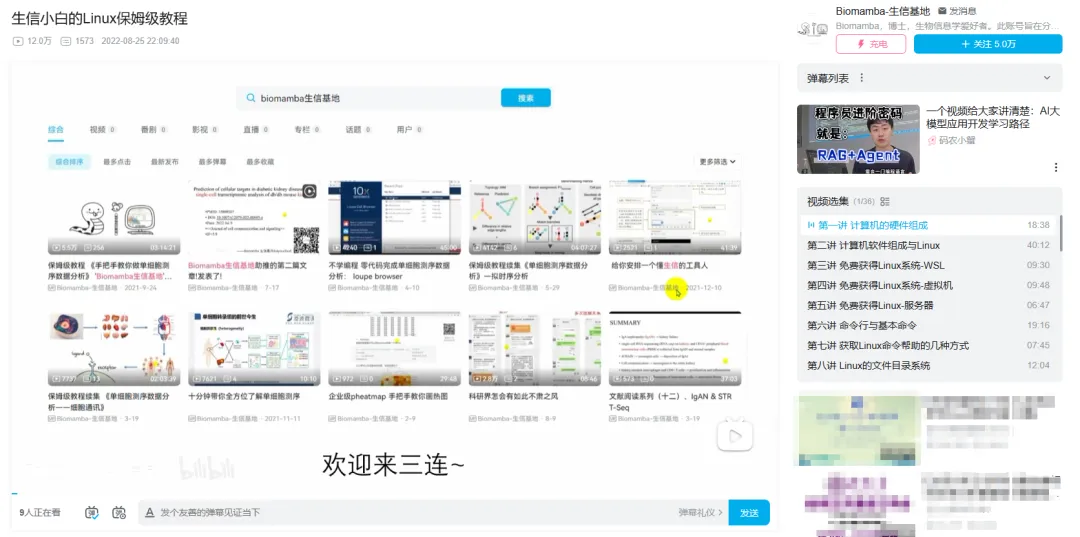Select the 话题 tab in the video
This screenshot has height=537, width=1080.
[x=358, y=129]
